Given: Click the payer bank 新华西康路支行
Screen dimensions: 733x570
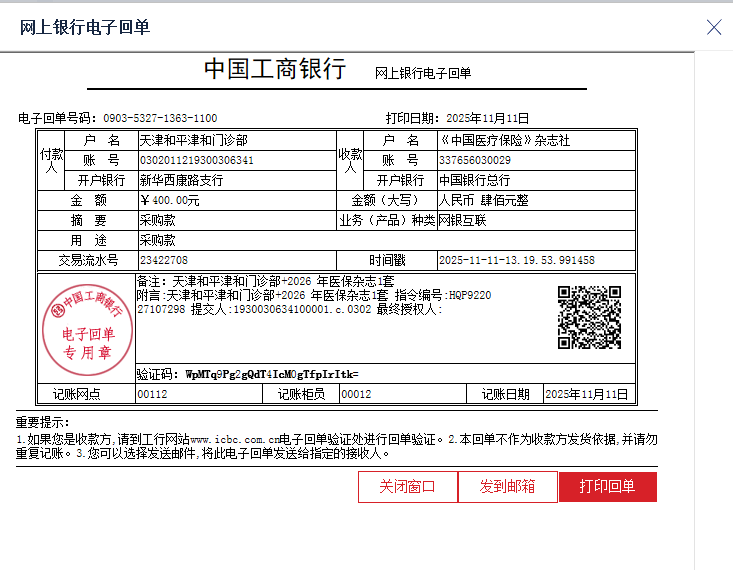Looking at the screenshot, I should (x=181, y=181).
